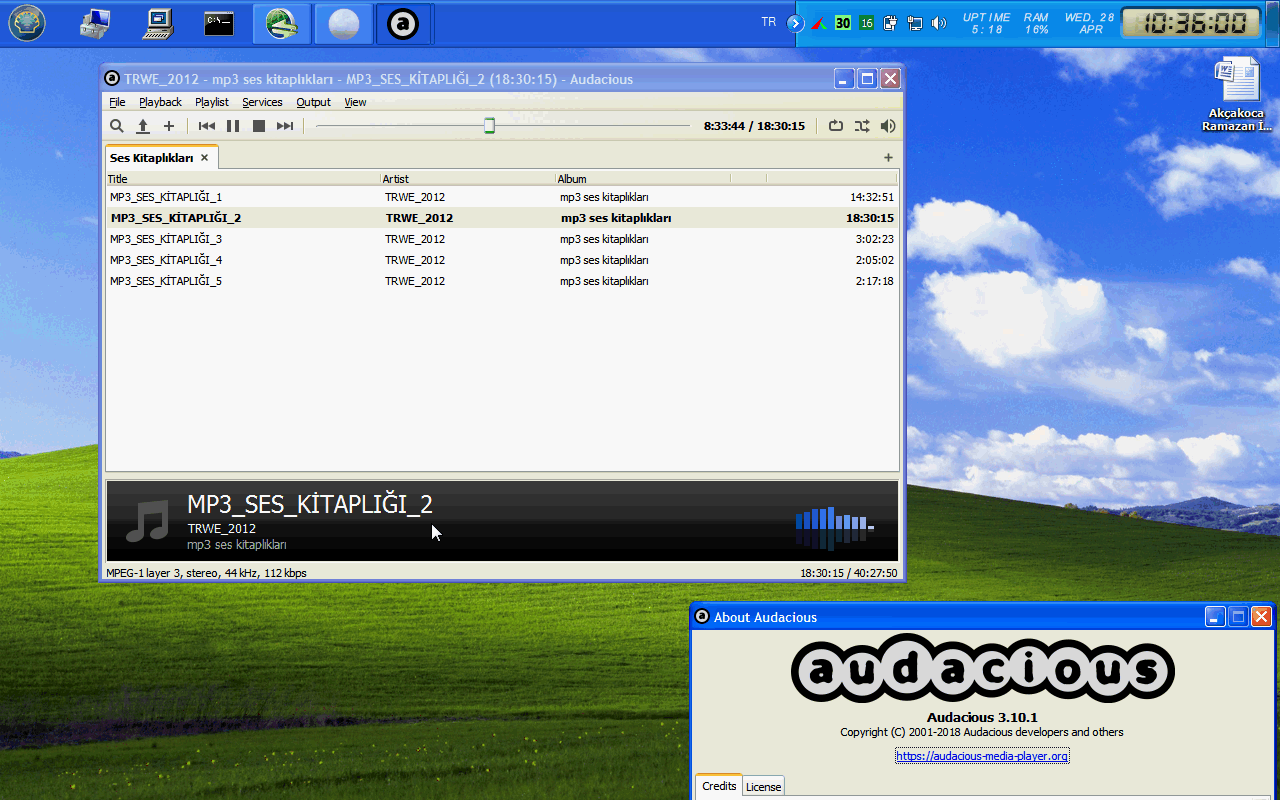Click the MPEG-1 layer 3 codec status text

(207, 573)
